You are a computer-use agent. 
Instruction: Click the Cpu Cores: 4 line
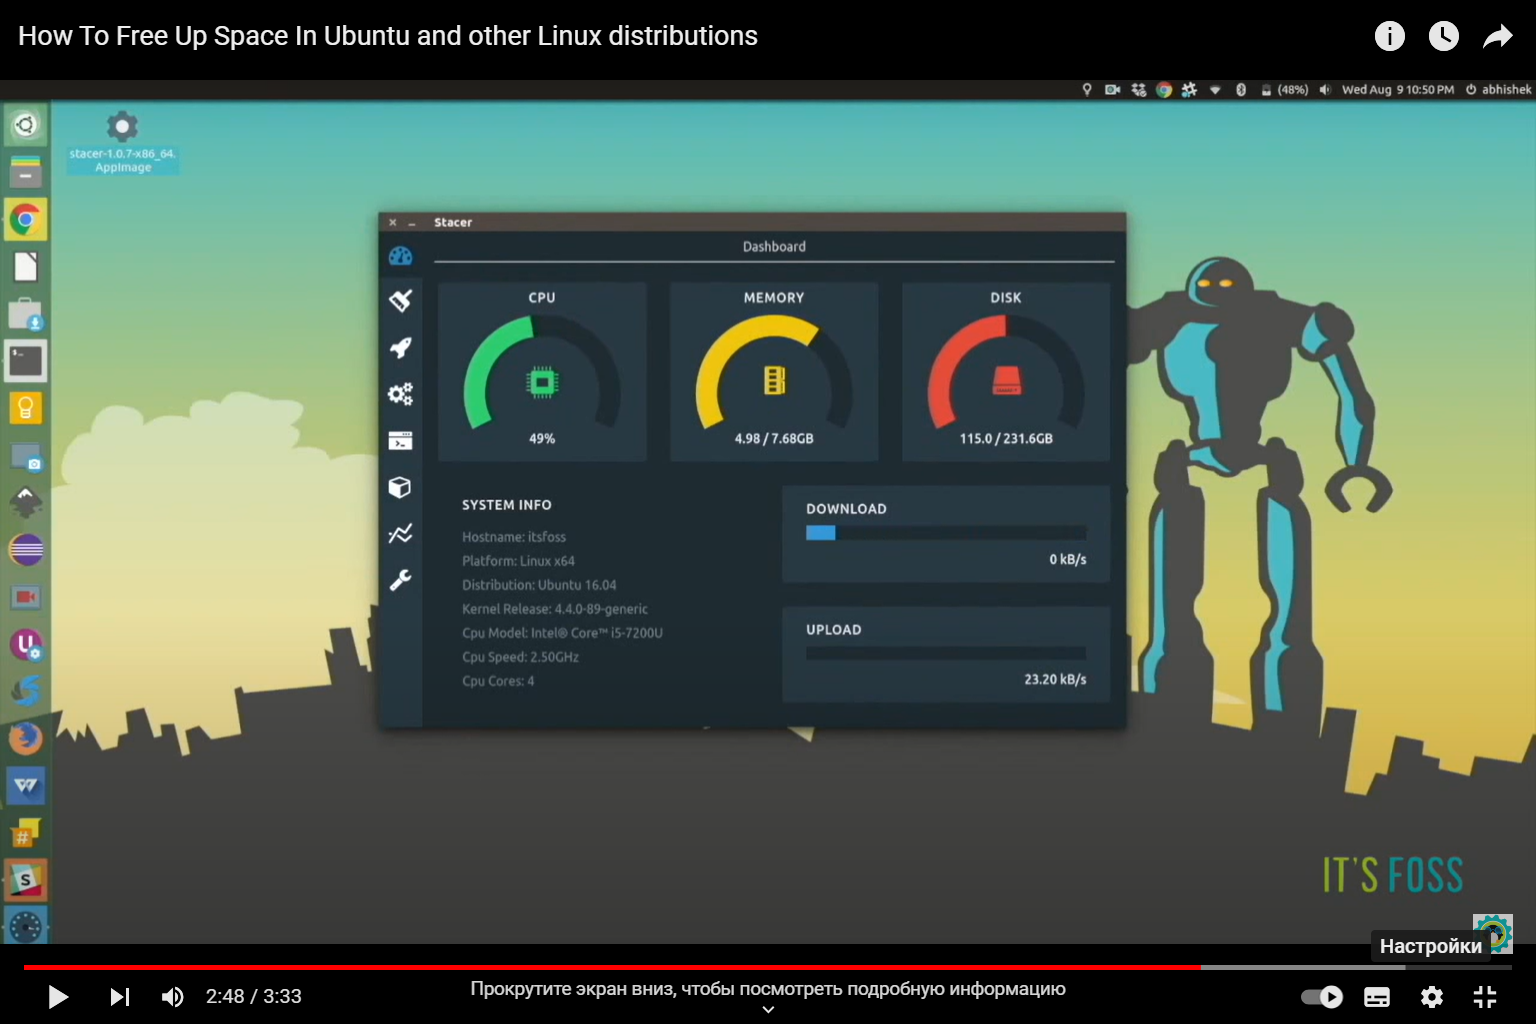click(x=498, y=681)
